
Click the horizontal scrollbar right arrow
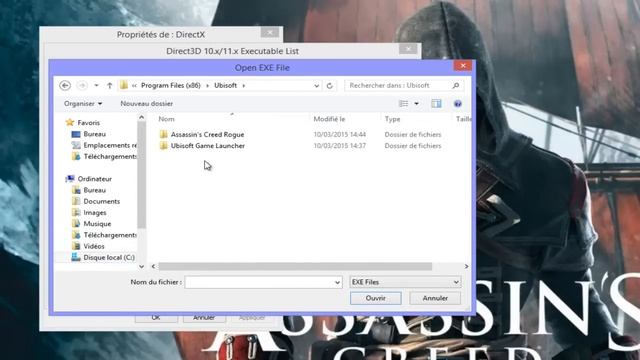pyautogui.click(x=467, y=267)
